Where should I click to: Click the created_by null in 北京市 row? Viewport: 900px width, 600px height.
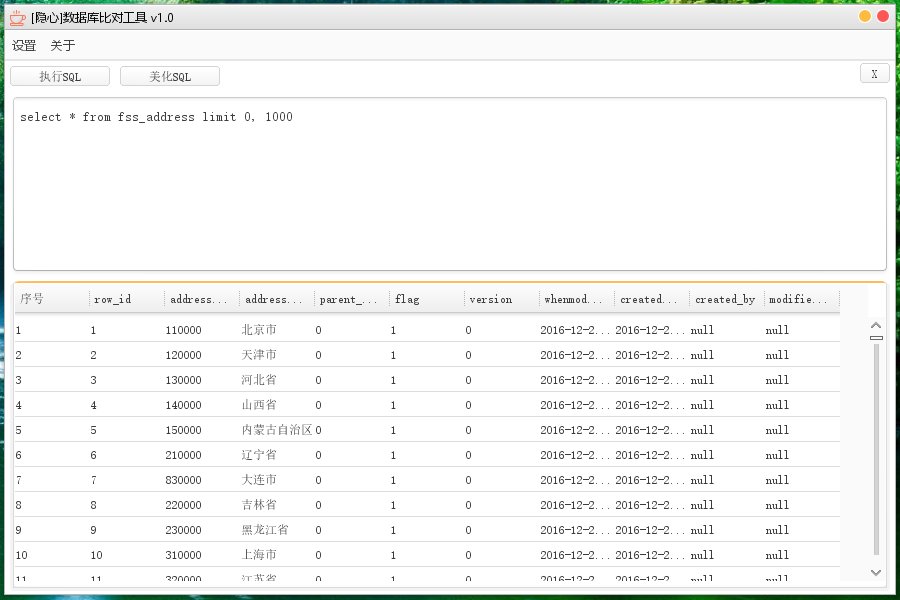(702, 330)
